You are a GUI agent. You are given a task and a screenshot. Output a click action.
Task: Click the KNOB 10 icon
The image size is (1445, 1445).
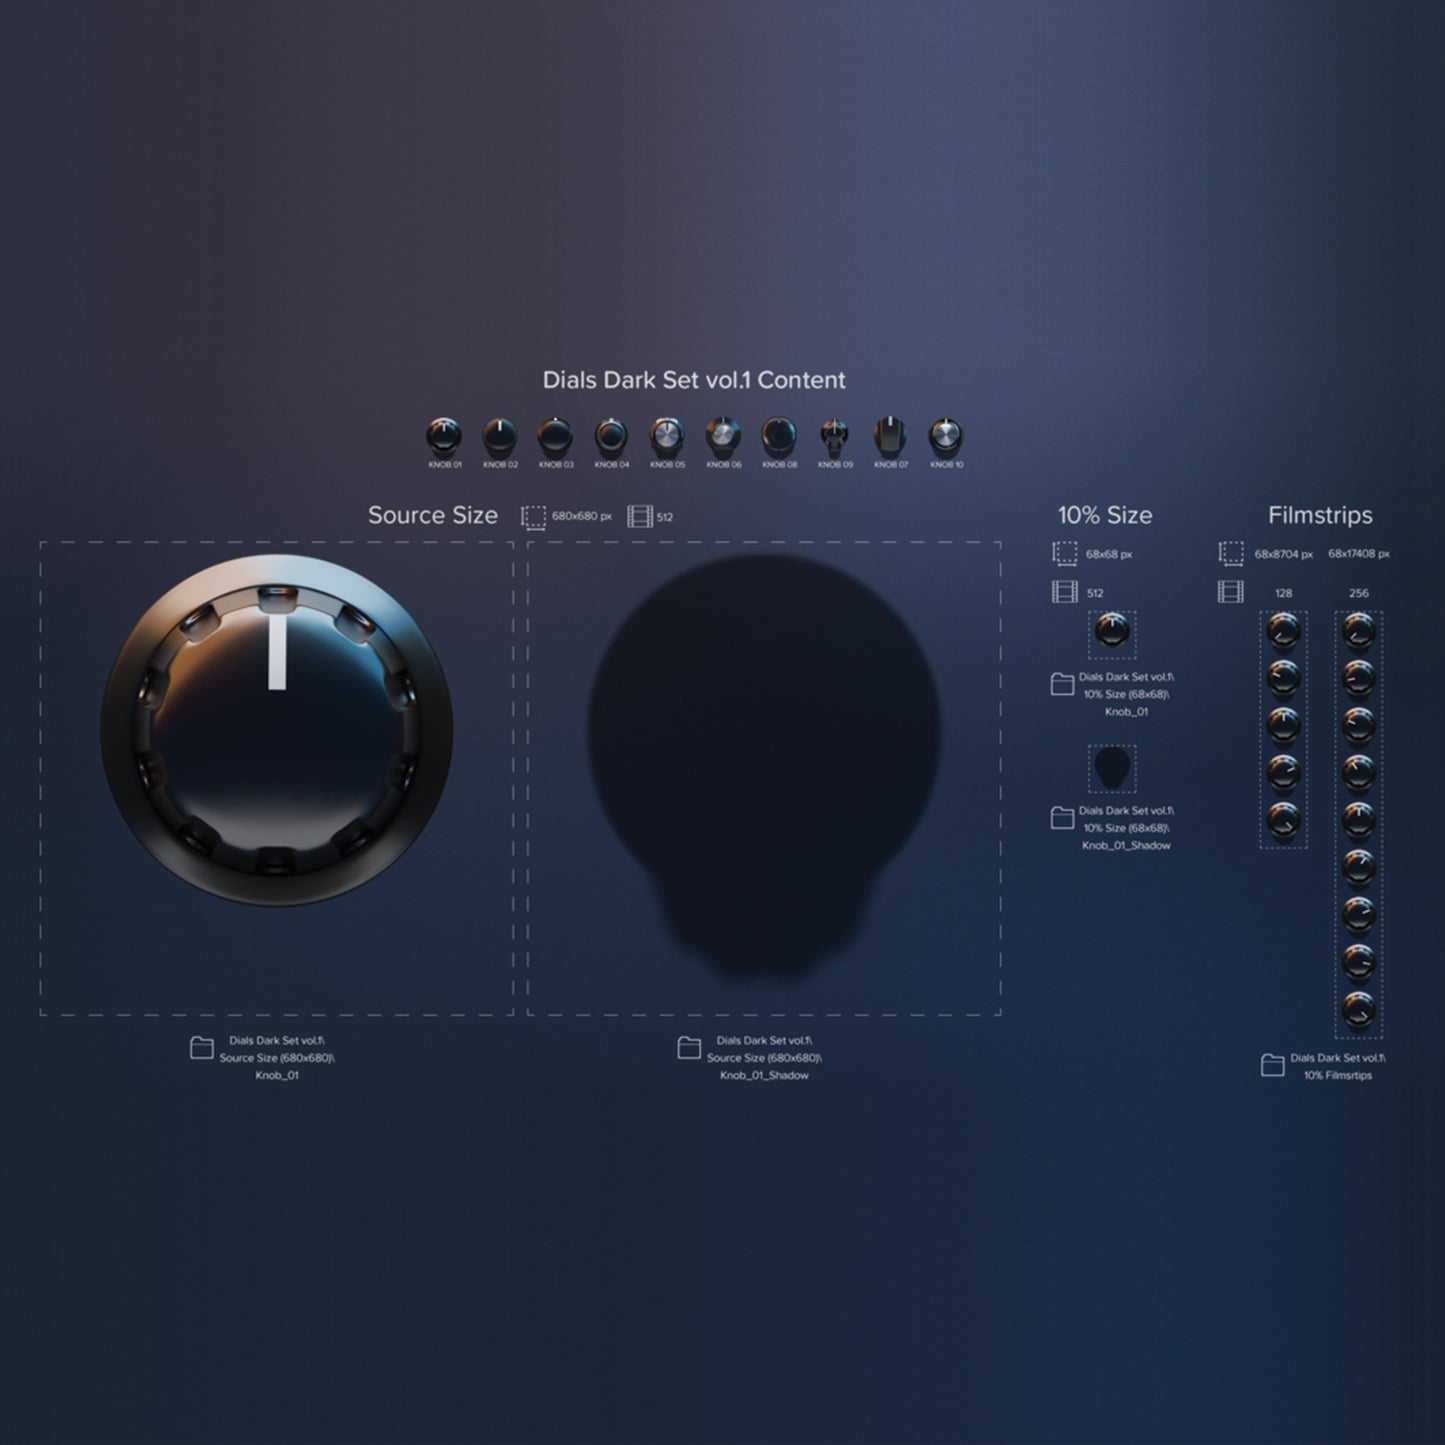click(x=944, y=432)
